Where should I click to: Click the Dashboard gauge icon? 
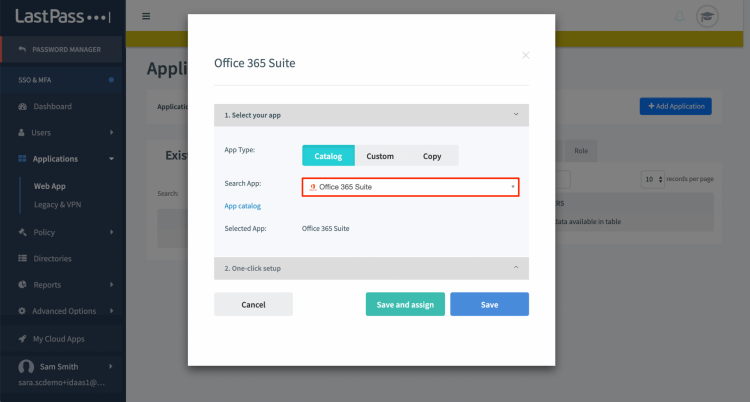[22, 106]
